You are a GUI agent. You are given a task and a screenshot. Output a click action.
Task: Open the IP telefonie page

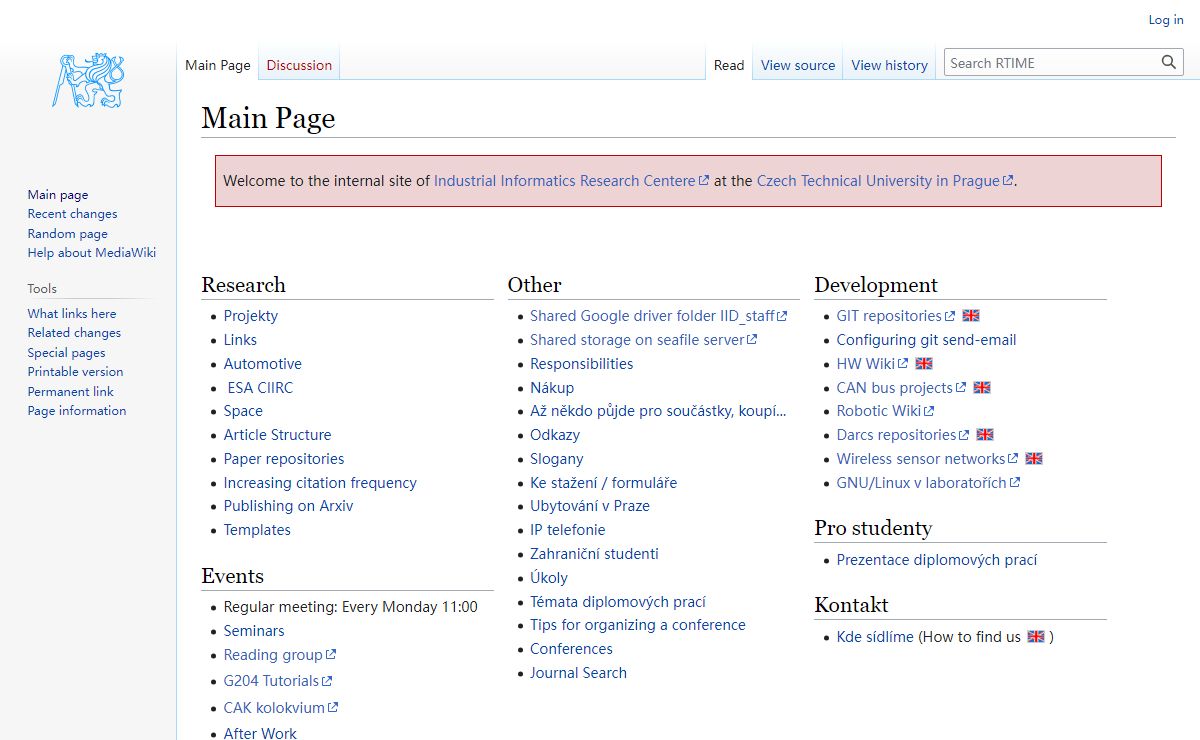tap(567, 530)
